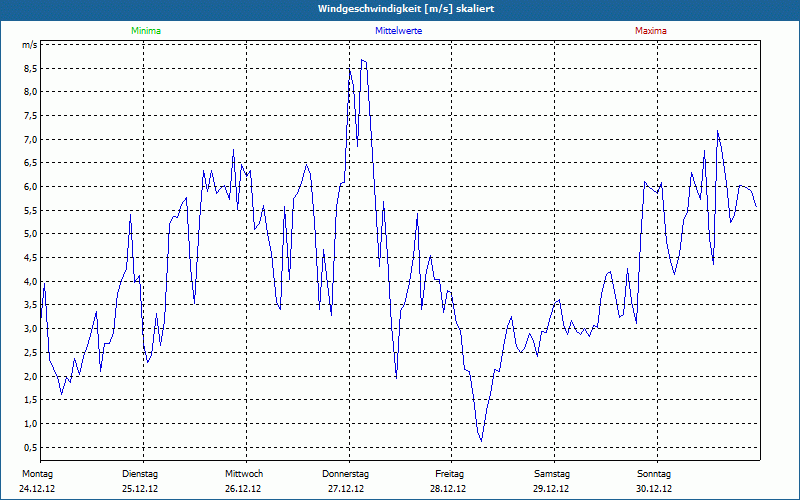Click the date 29.12.12

point(551,489)
